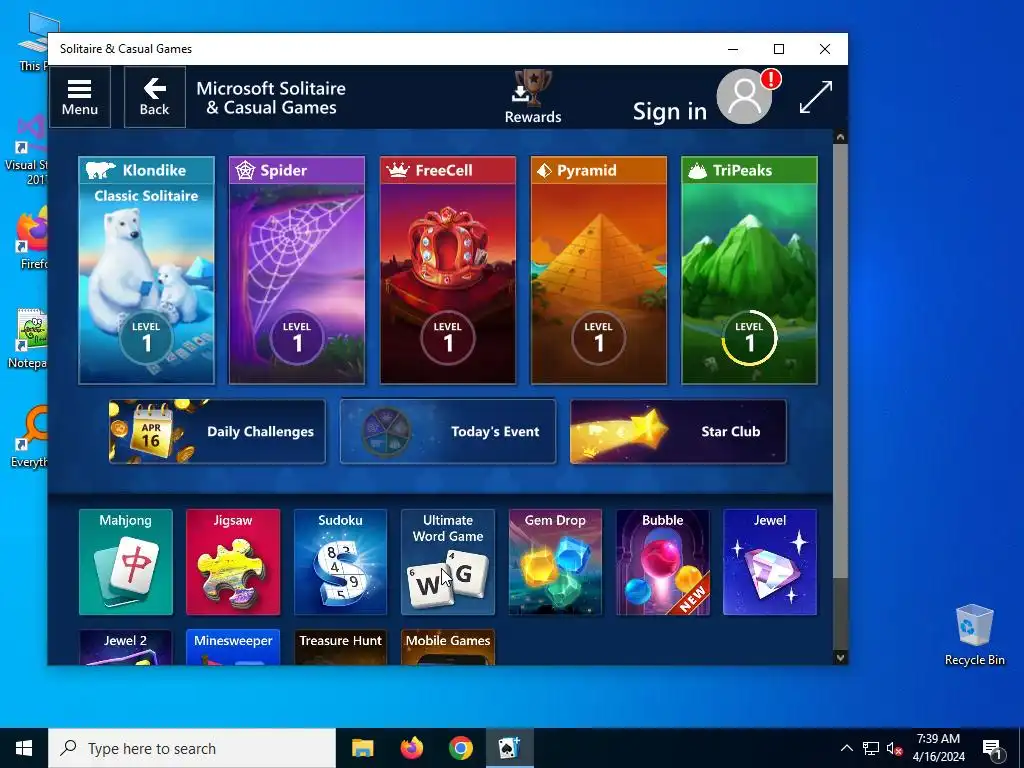Open File Explorer from the taskbar

point(362,748)
